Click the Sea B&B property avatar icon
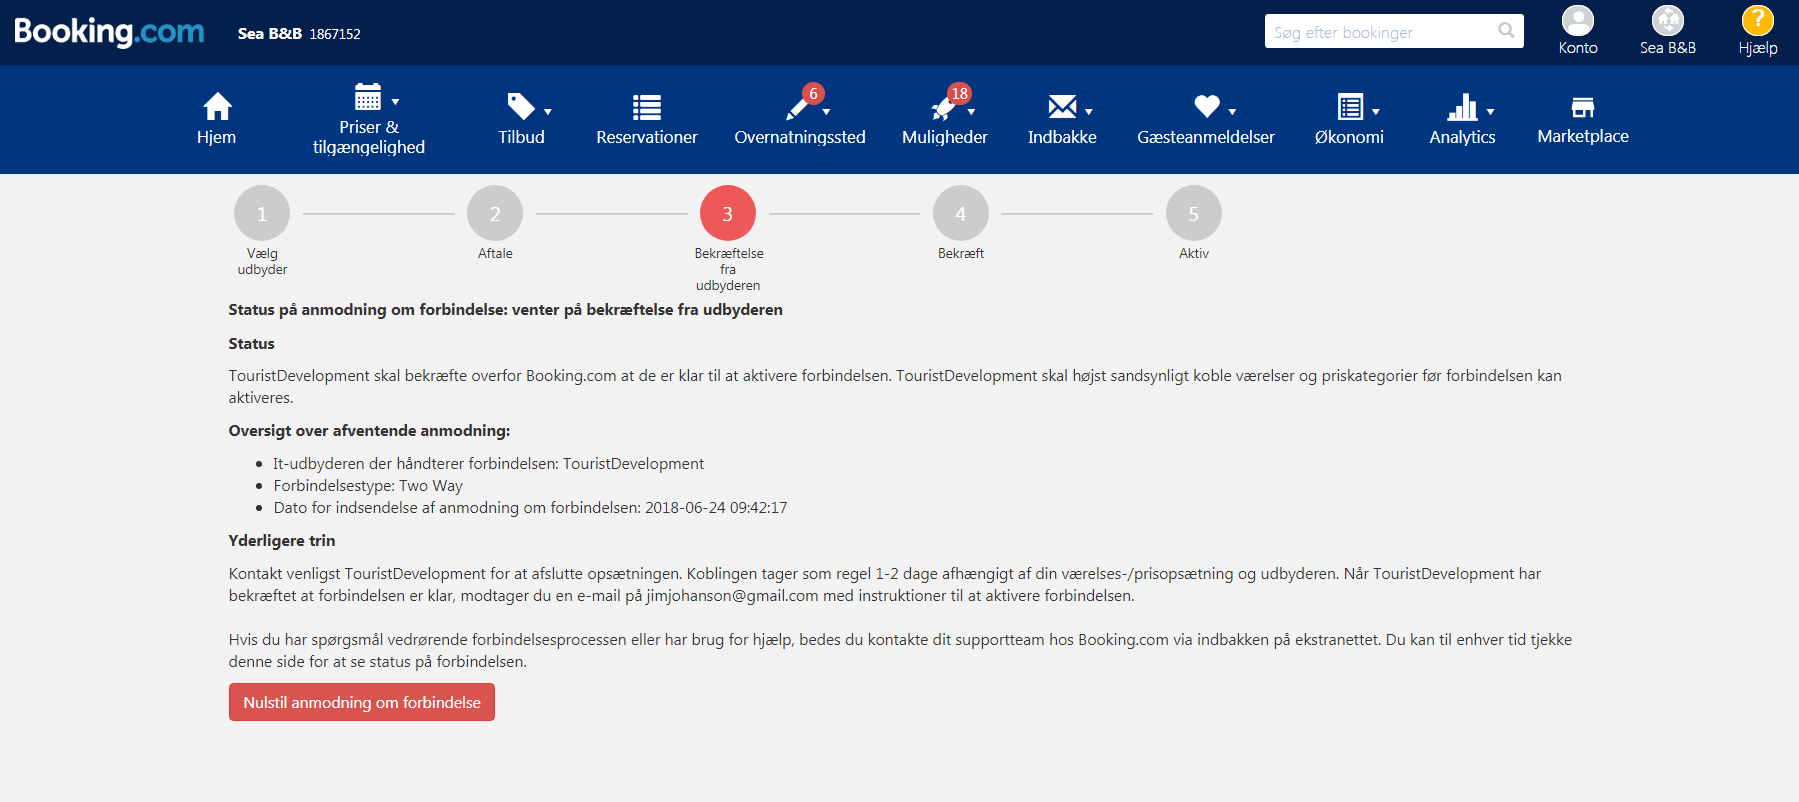The image size is (1799, 802). click(1667, 21)
